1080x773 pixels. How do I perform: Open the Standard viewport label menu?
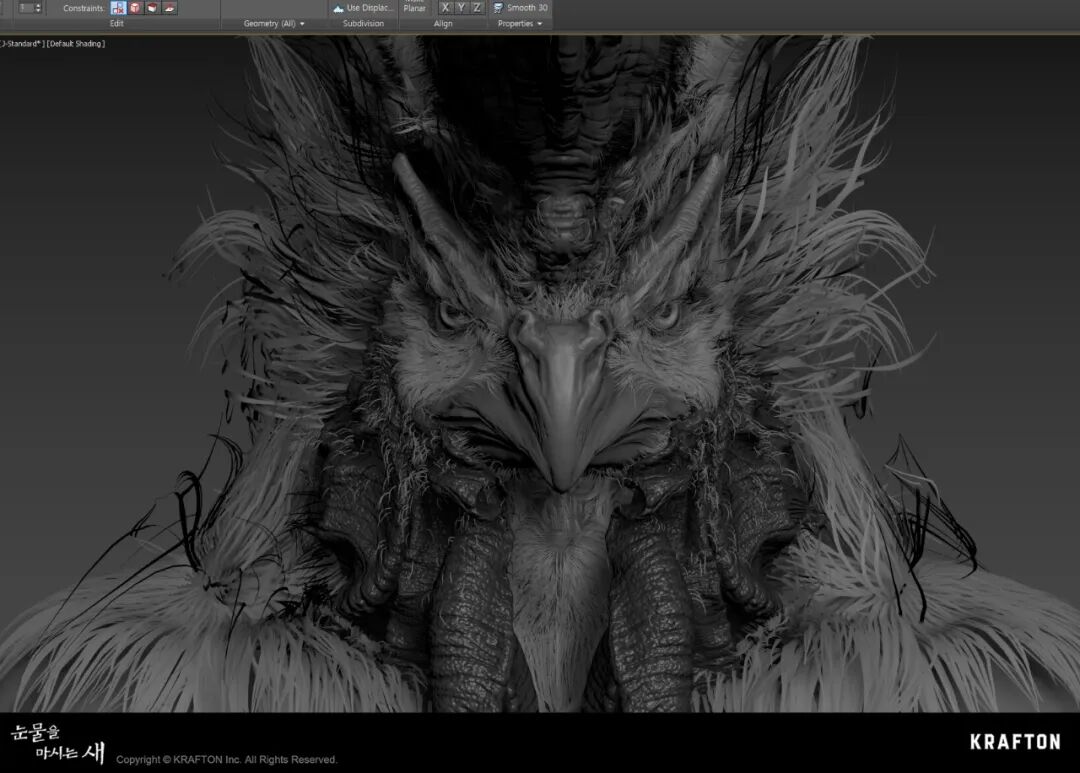(x=22, y=43)
